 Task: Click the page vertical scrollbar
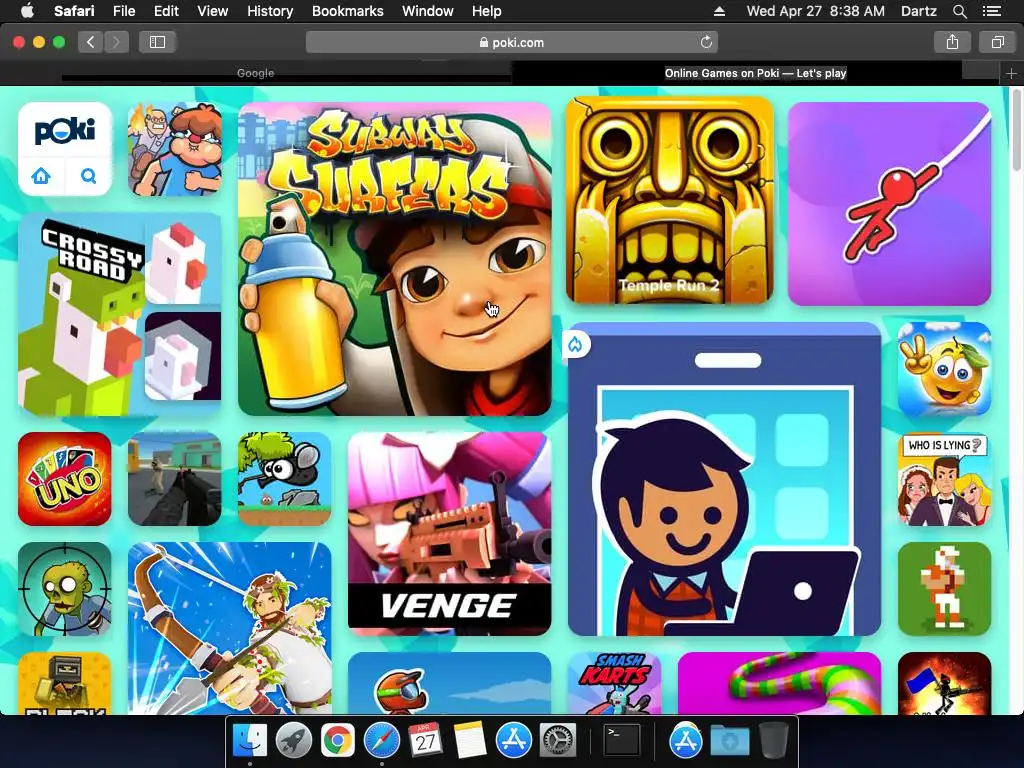1017,131
